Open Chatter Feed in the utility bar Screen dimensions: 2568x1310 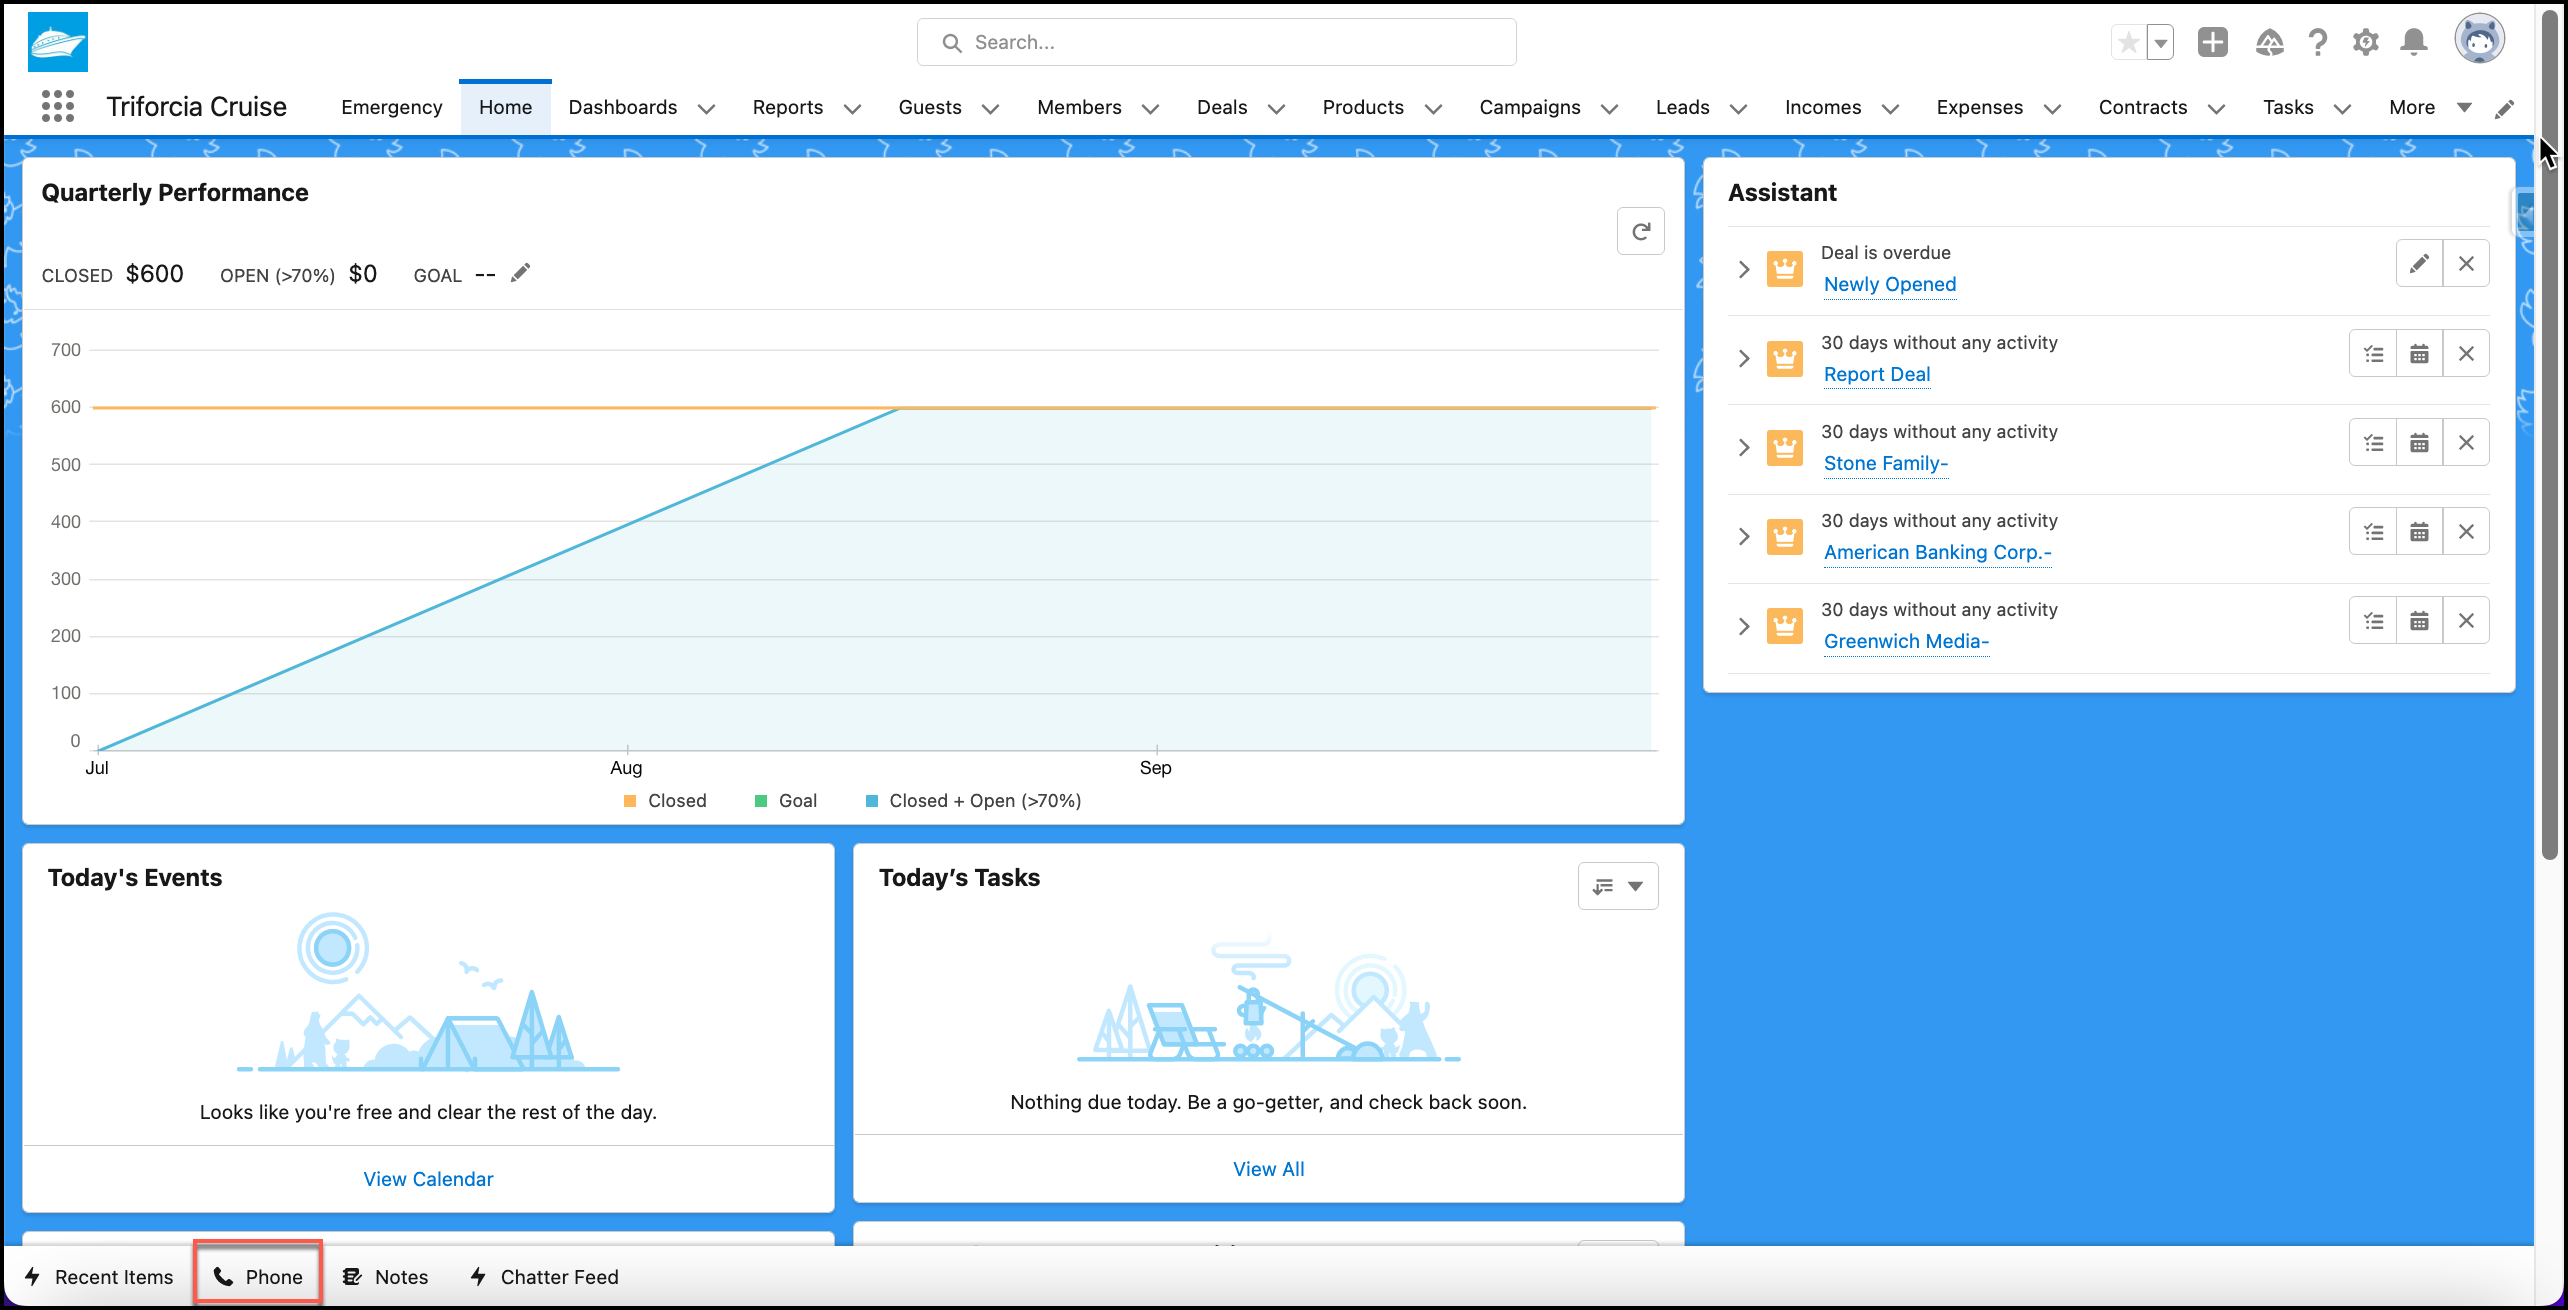pyautogui.click(x=544, y=1277)
